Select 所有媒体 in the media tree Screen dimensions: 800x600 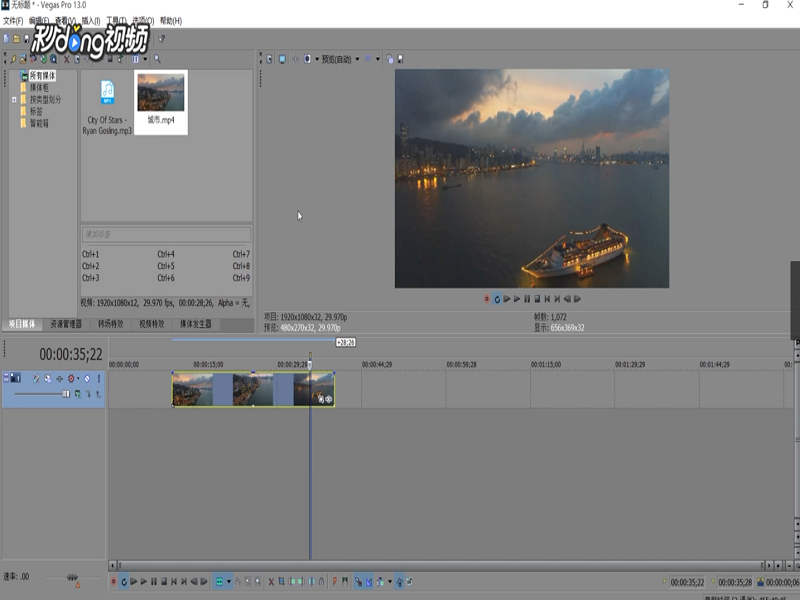(42, 76)
